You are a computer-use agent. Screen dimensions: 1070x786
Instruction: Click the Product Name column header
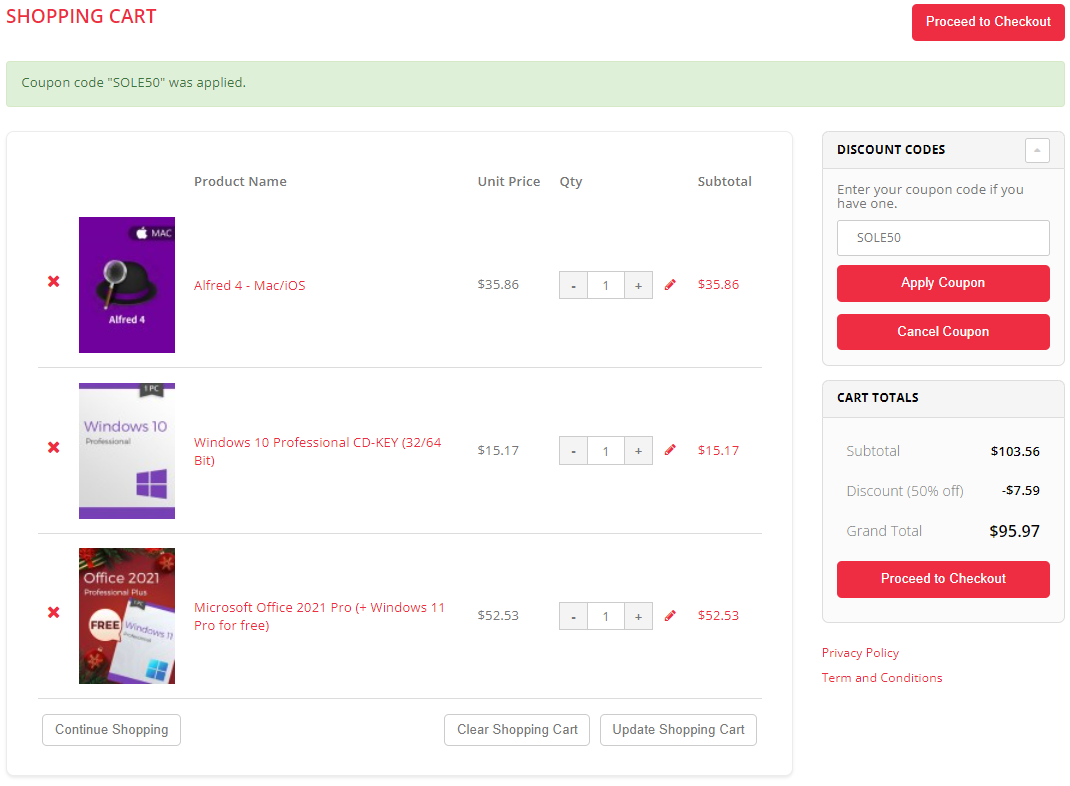[x=240, y=181]
